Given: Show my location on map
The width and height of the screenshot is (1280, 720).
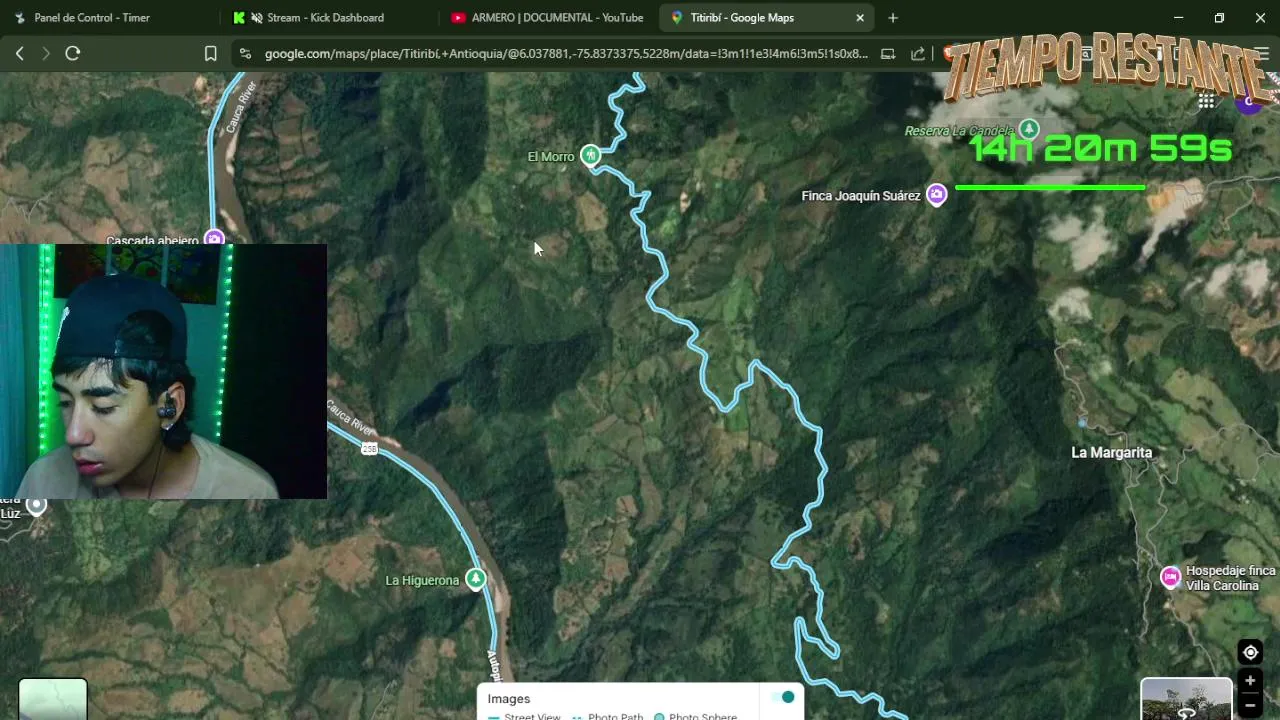Looking at the screenshot, I should [1250, 653].
